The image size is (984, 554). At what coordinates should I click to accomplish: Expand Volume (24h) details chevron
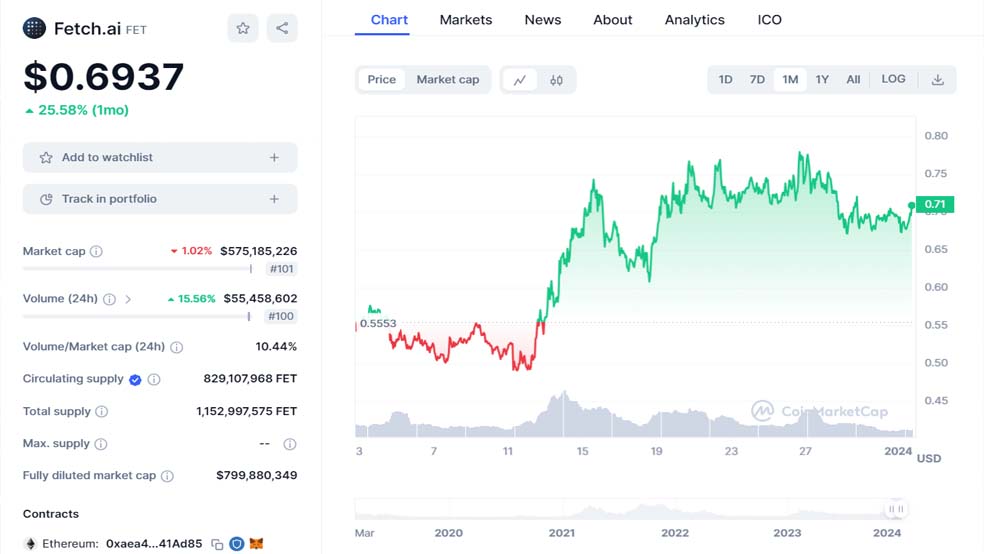tap(128, 299)
